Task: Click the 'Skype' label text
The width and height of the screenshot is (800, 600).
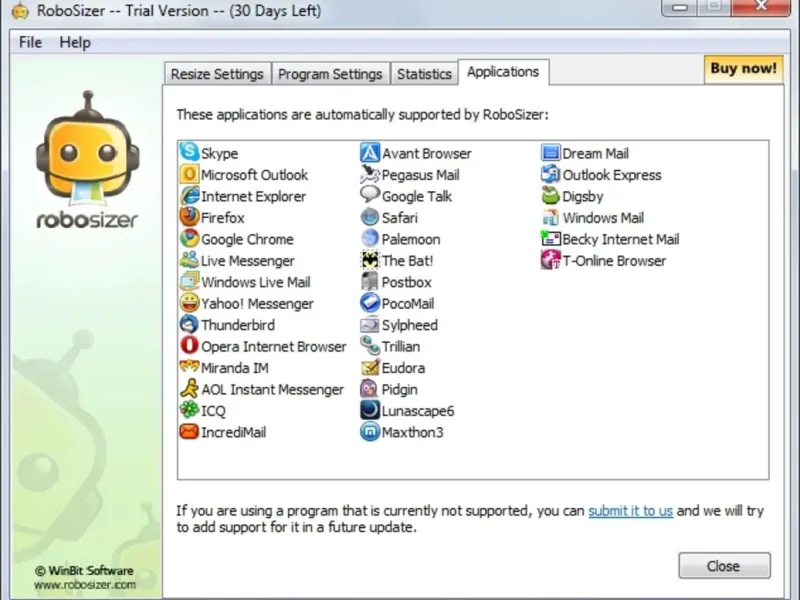Action: (219, 154)
